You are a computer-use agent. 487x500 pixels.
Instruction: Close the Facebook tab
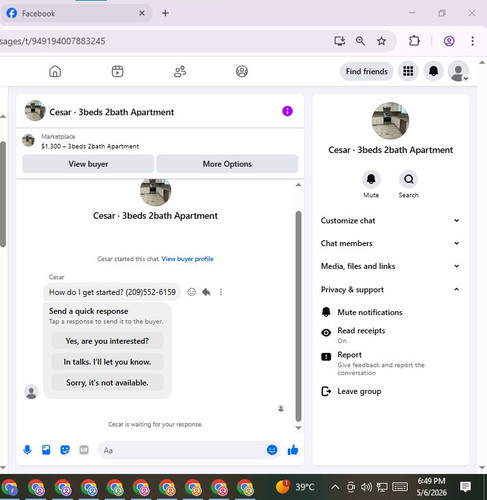pyautogui.click(x=142, y=13)
